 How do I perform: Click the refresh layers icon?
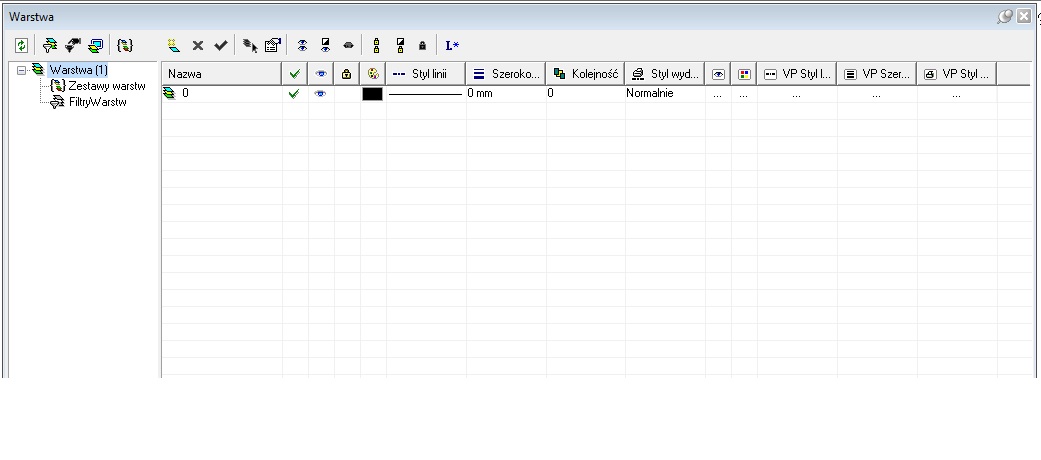pyautogui.click(x=21, y=45)
